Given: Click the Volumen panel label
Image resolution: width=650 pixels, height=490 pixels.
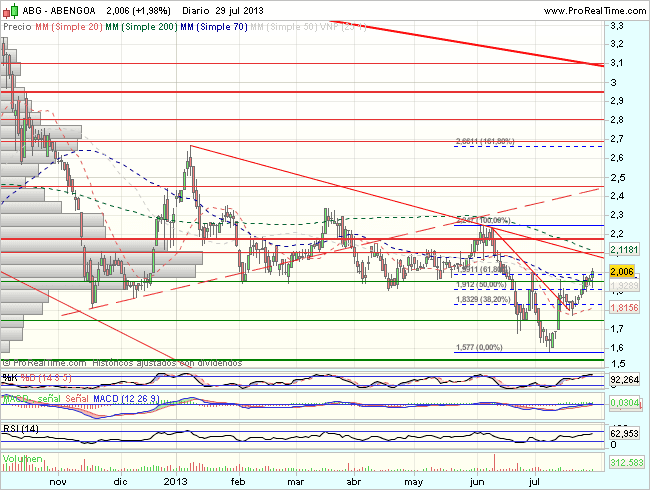Looking at the screenshot, I should [22, 459].
